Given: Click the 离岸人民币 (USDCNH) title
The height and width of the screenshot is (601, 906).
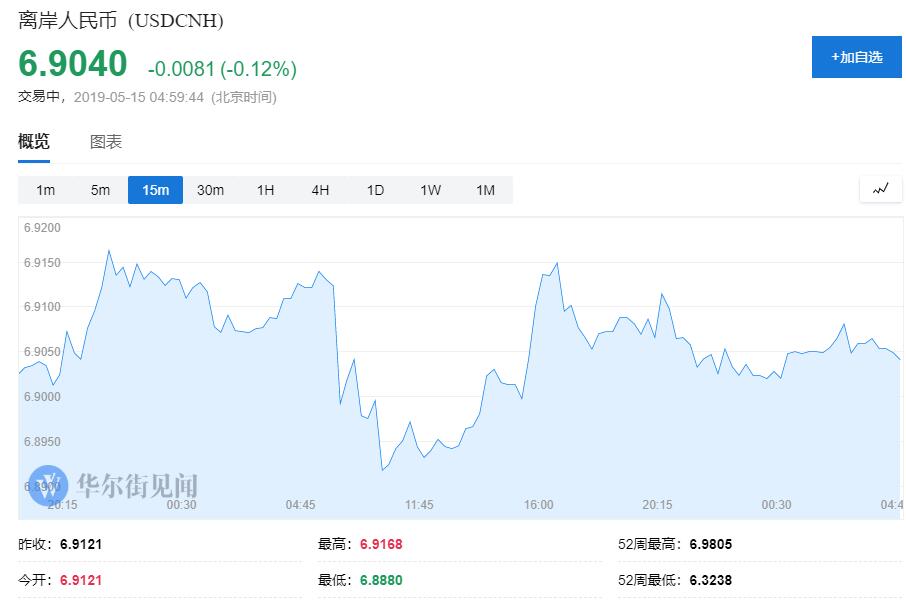Looking at the screenshot, I should point(121,20).
